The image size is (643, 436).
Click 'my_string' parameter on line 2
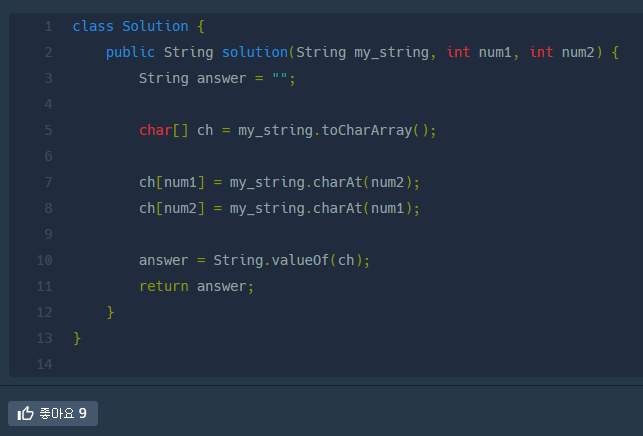[391, 53]
